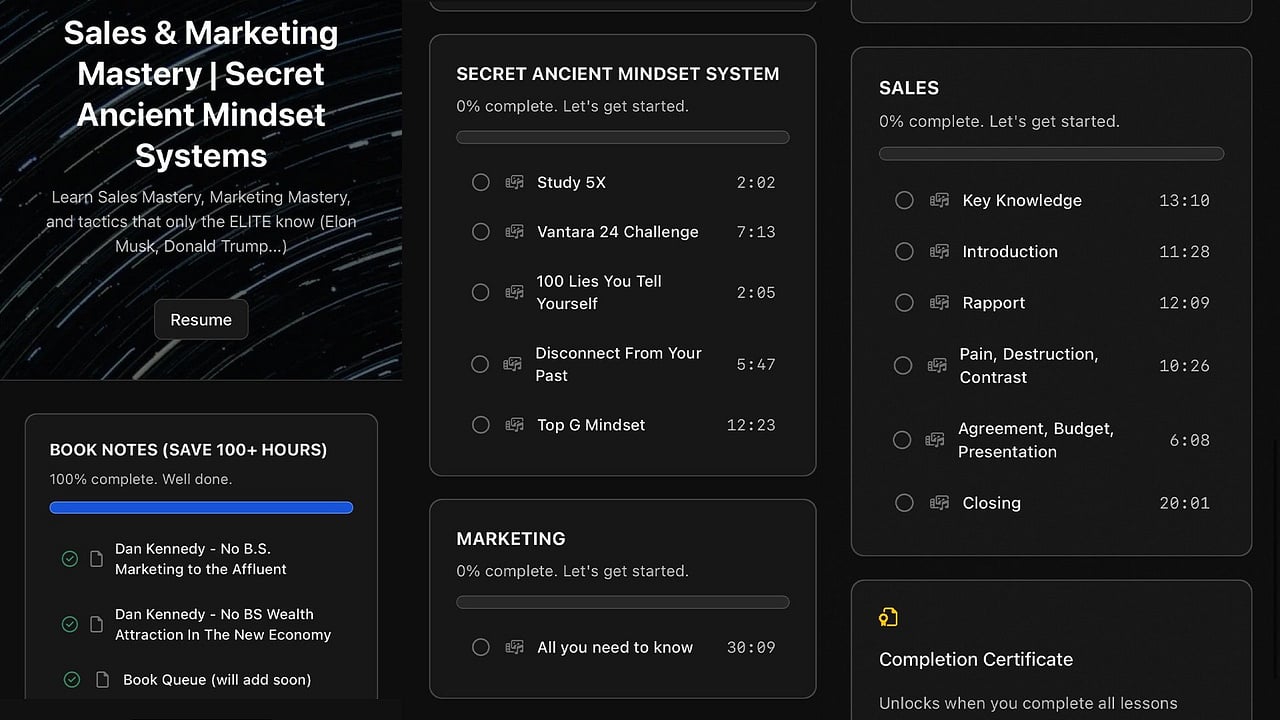Screen dimensions: 1280x720
Task: Click the Resume button
Action: [201, 320]
